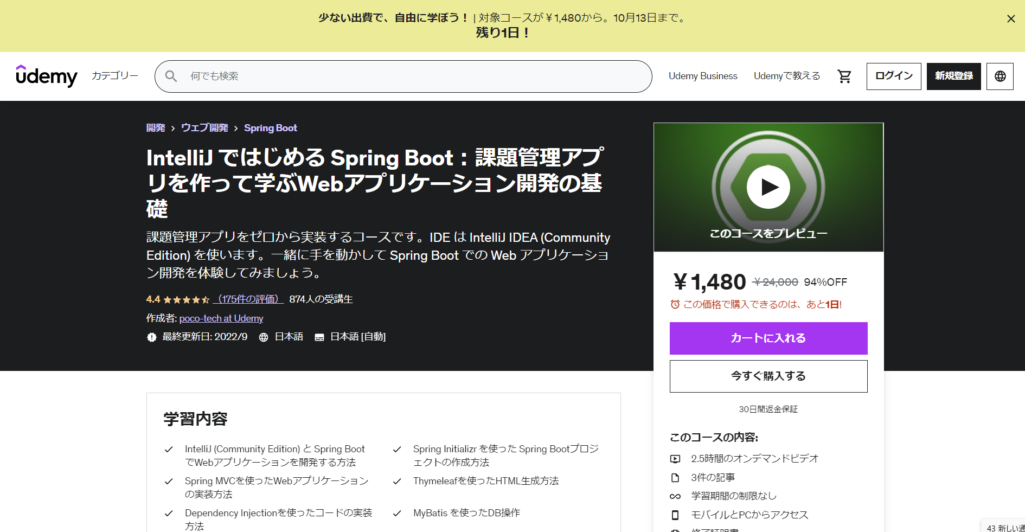The width and height of the screenshot is (1025, 532).
Task: Click the このコースをプレビュー label
Action: pos(768,233)
